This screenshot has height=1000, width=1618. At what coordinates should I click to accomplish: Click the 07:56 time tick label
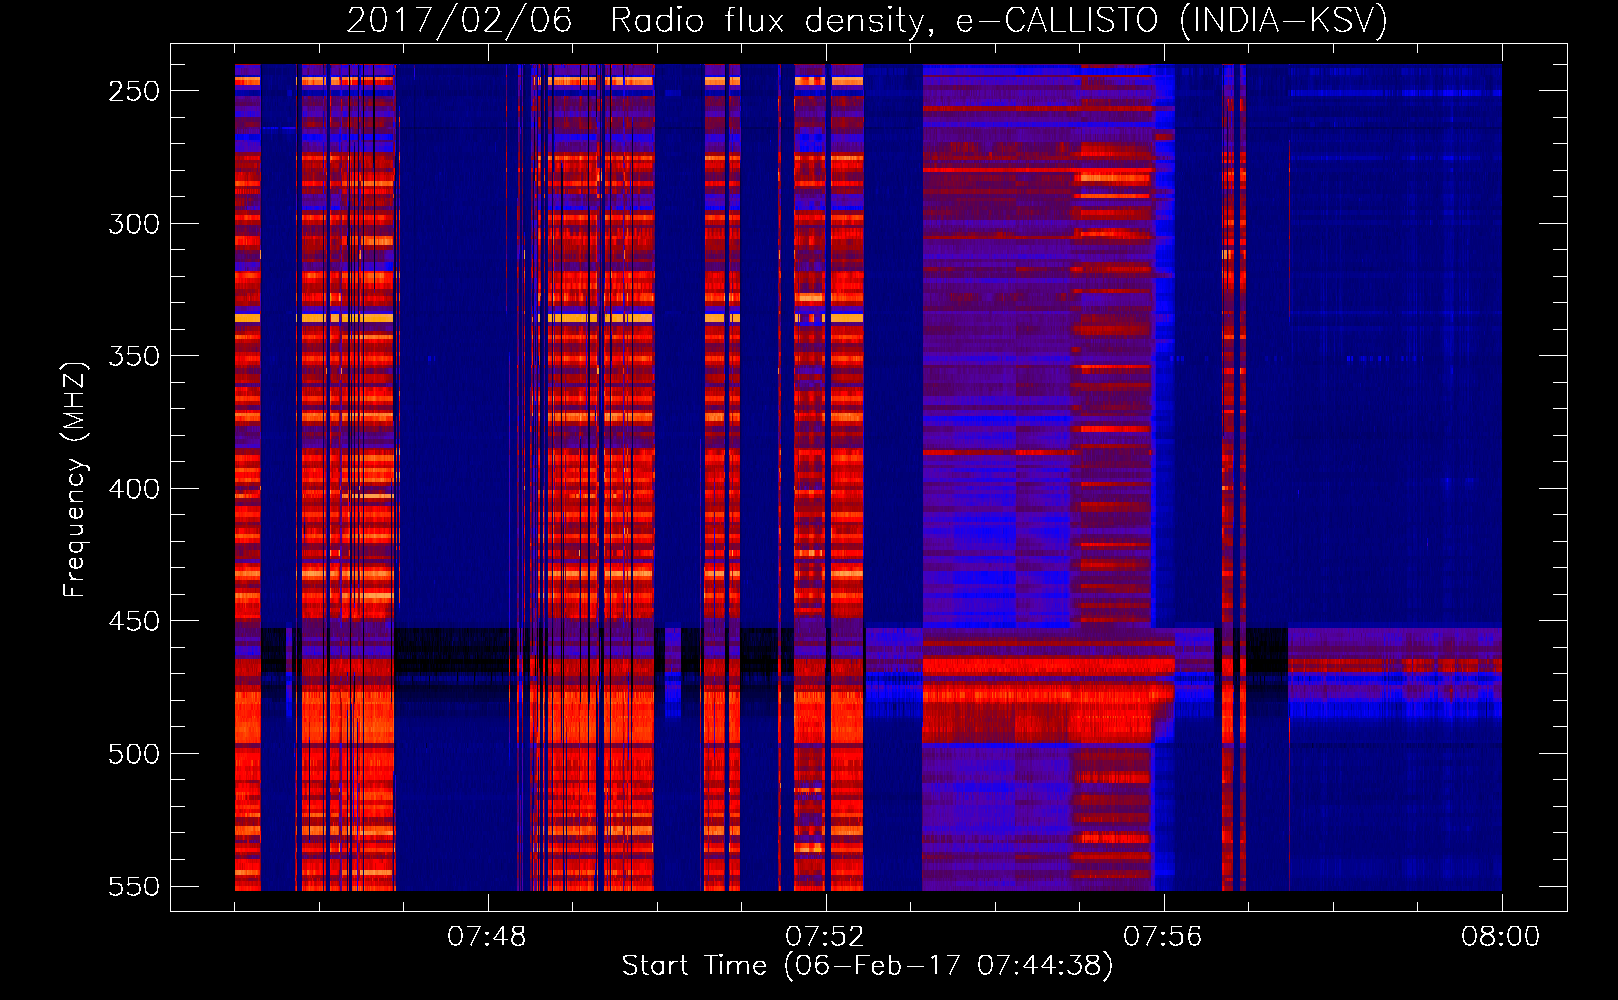pyautogui.click(x=1163, y=937)
